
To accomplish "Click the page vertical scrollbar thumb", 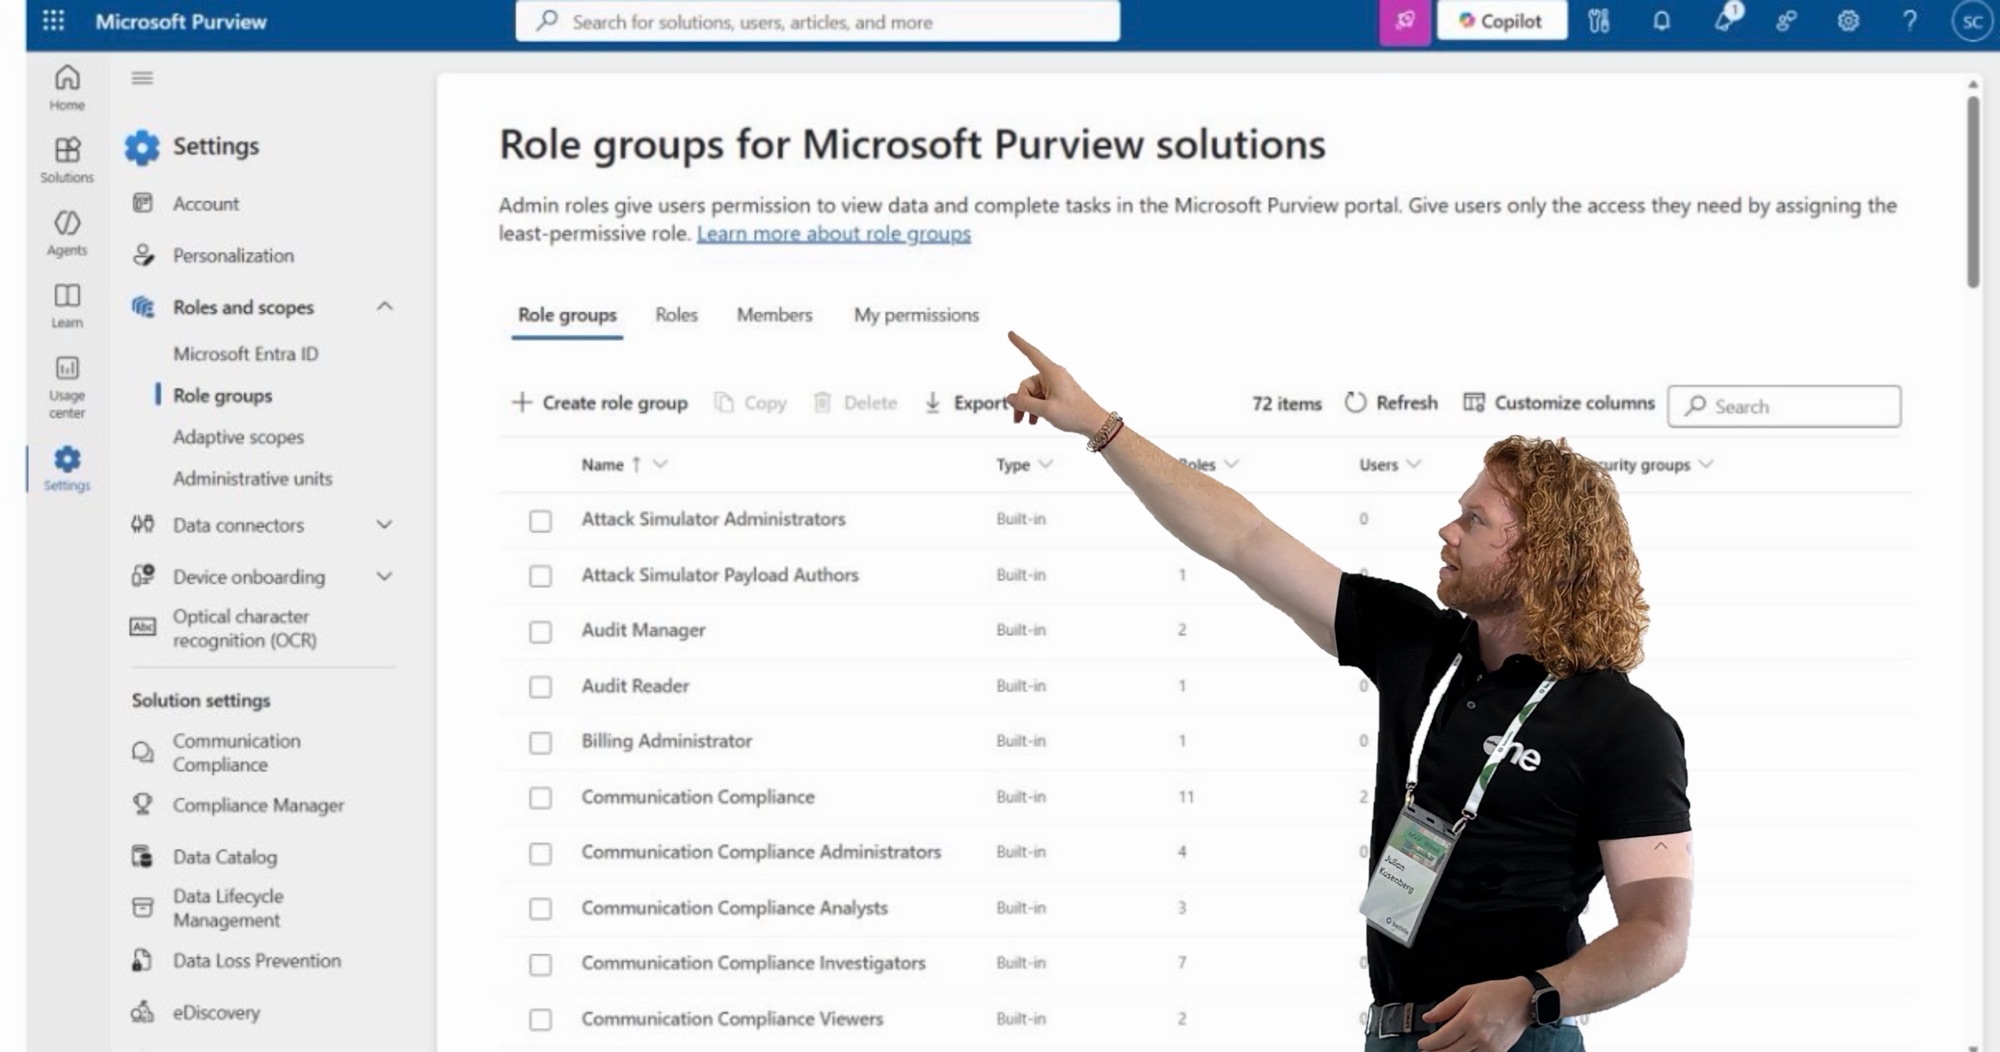I will coord(1973,191).
